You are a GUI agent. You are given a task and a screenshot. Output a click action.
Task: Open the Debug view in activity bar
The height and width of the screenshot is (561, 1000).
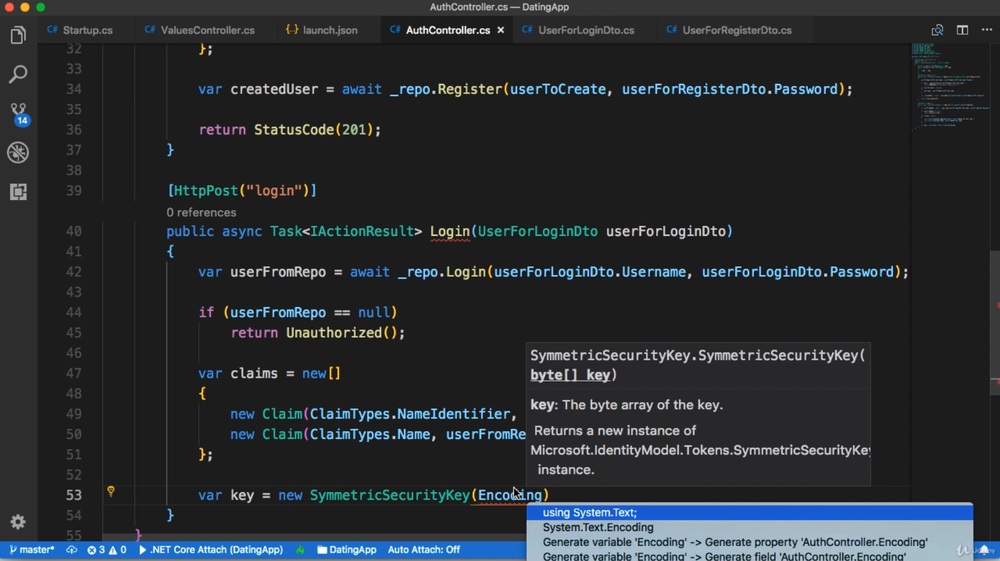coord(18,152)
